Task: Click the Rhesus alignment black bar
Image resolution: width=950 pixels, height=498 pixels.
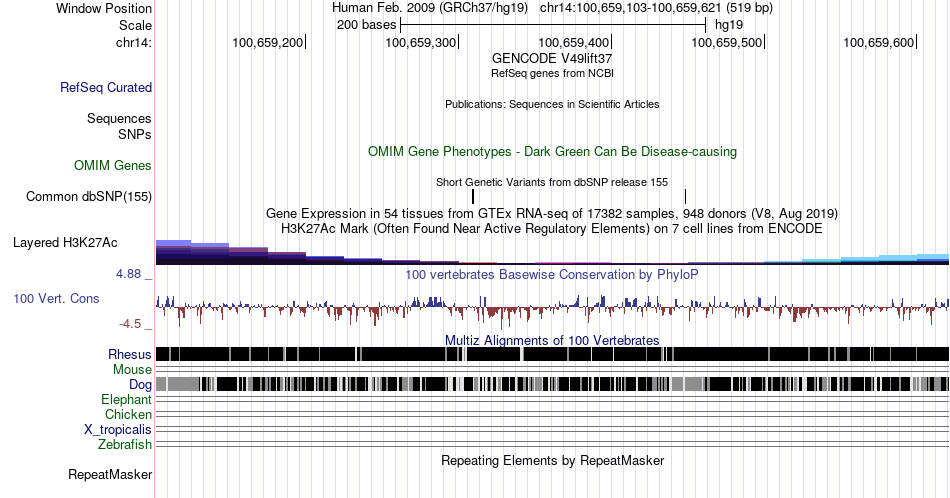Action: point(552,354)
